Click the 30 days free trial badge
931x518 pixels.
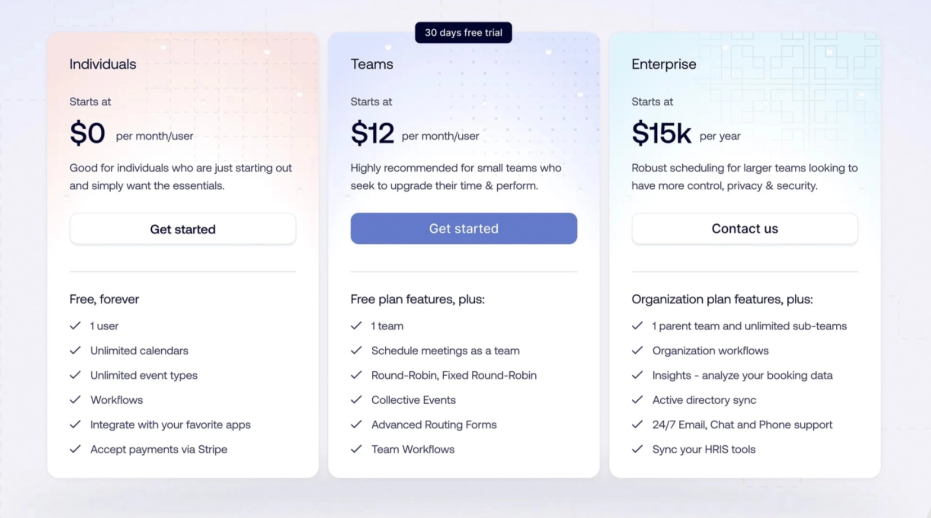pos(463,33)
